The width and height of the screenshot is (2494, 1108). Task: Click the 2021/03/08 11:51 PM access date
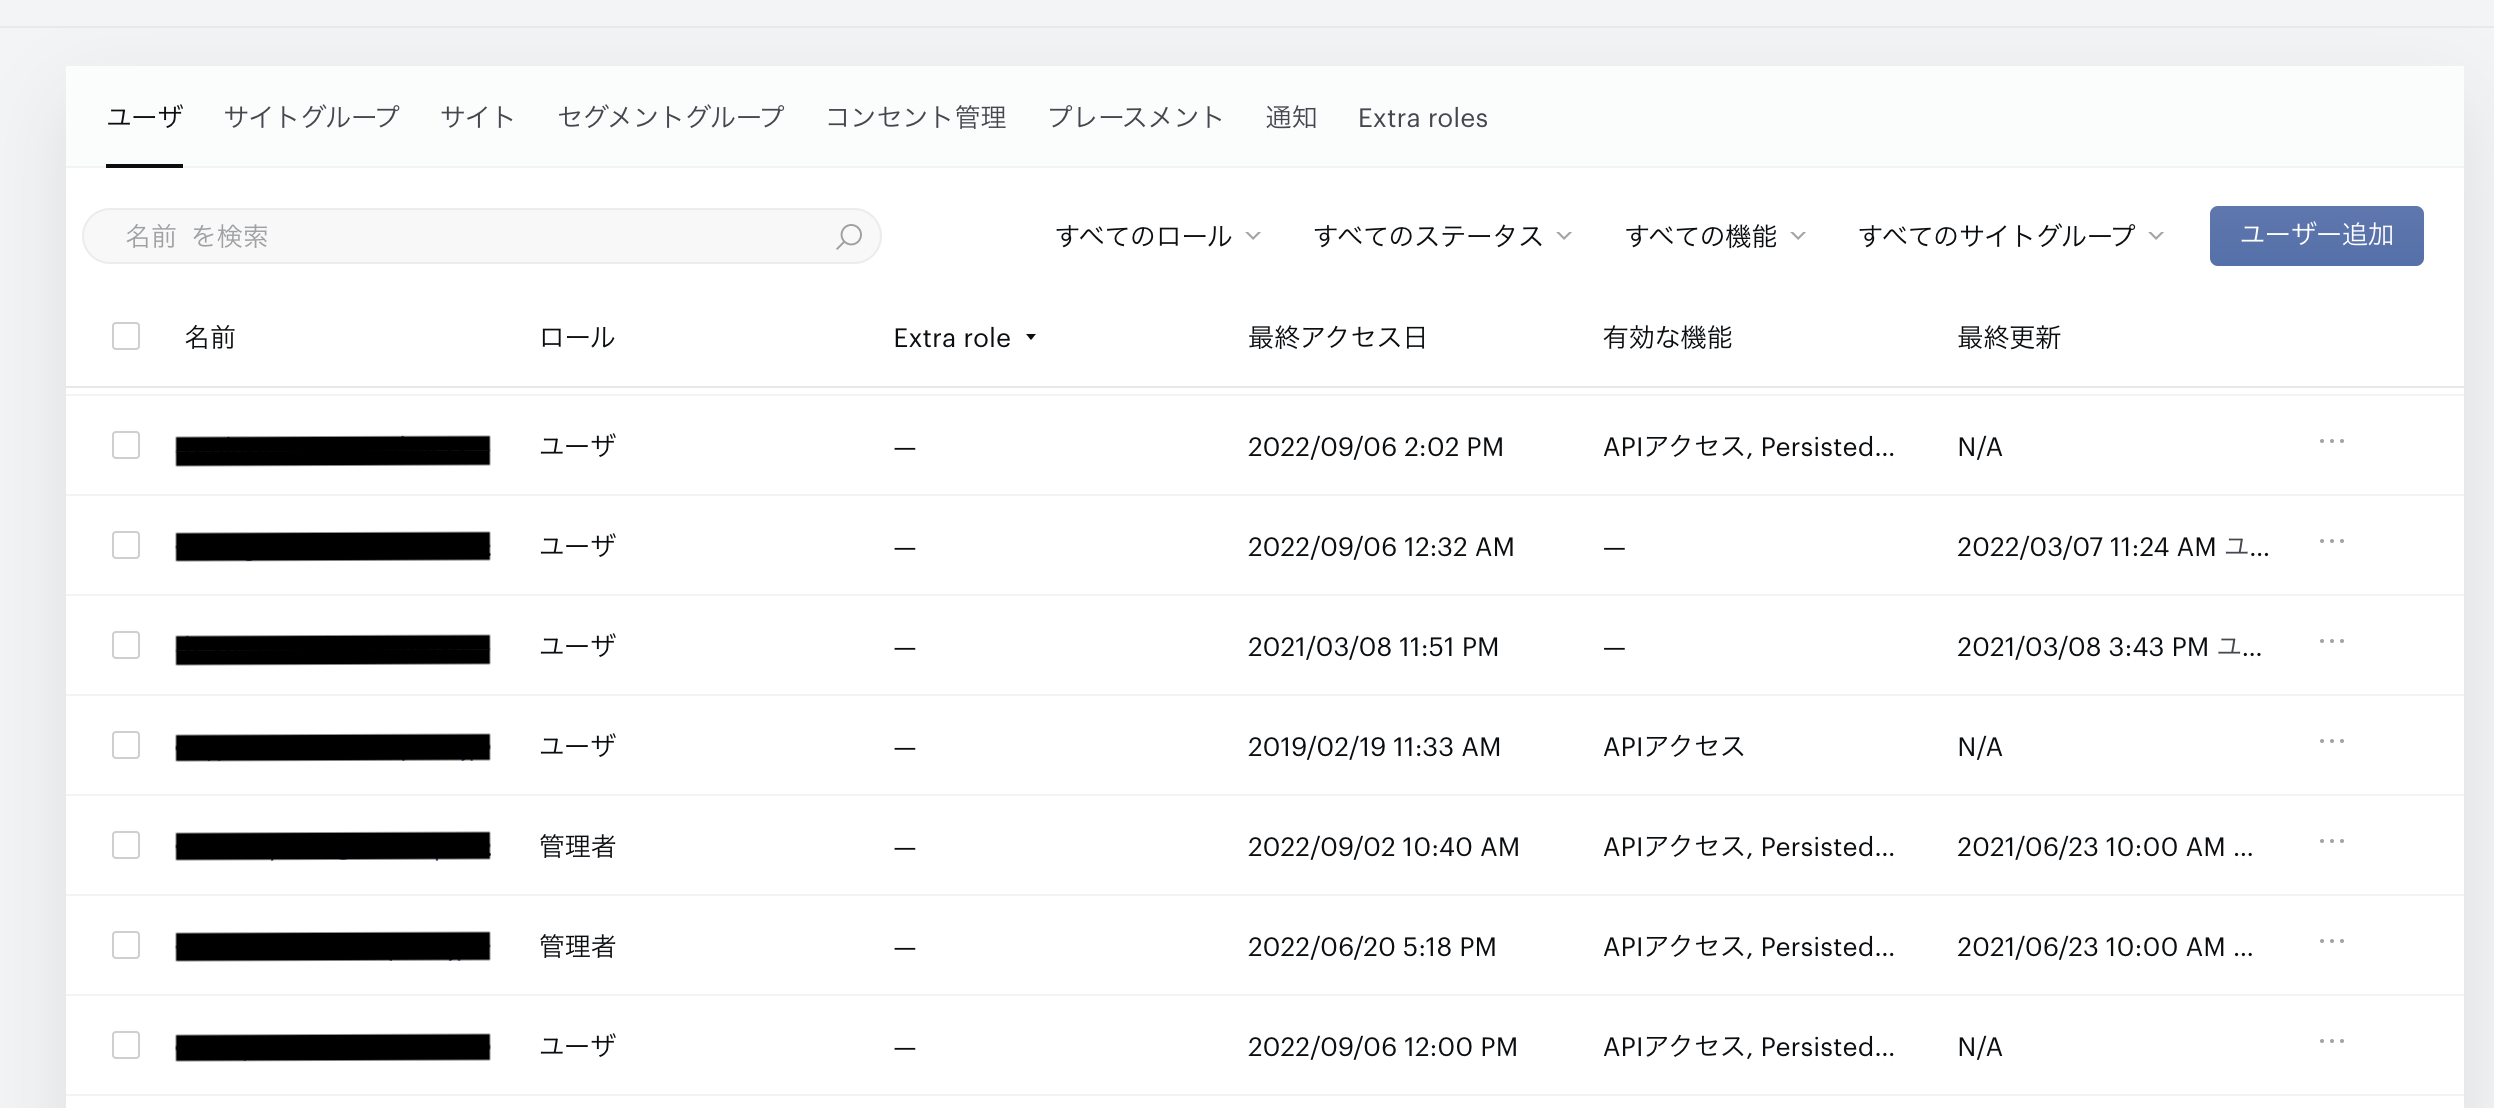1373,647
